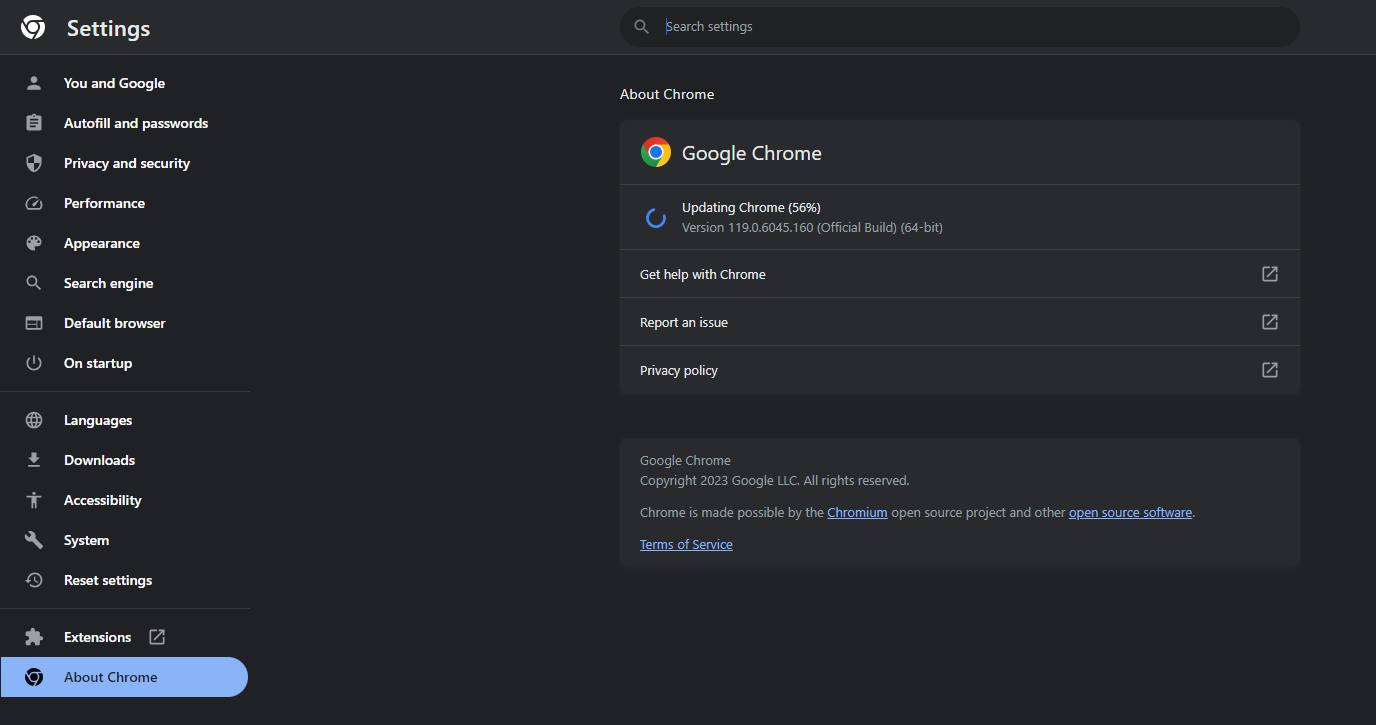Click the Get help with Chrome row
1376x725 pixels.
(960, 274)
